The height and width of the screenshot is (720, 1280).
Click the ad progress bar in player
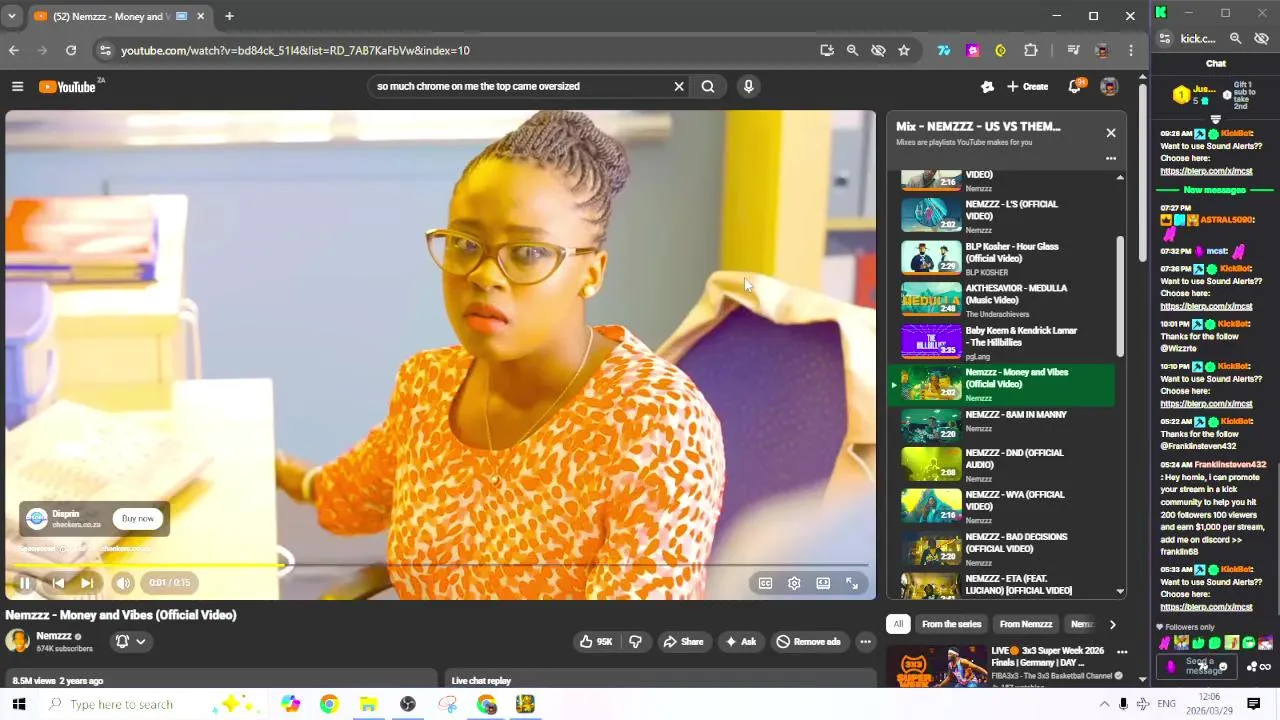coord(440,565)
